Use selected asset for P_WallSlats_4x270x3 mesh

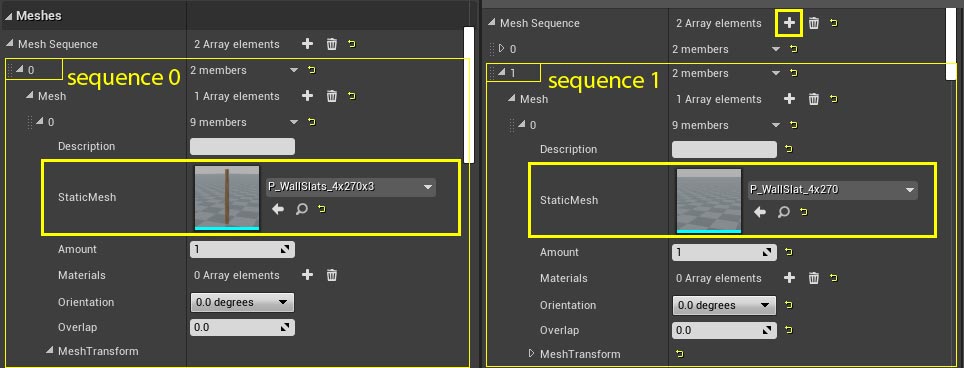[278, 209]
